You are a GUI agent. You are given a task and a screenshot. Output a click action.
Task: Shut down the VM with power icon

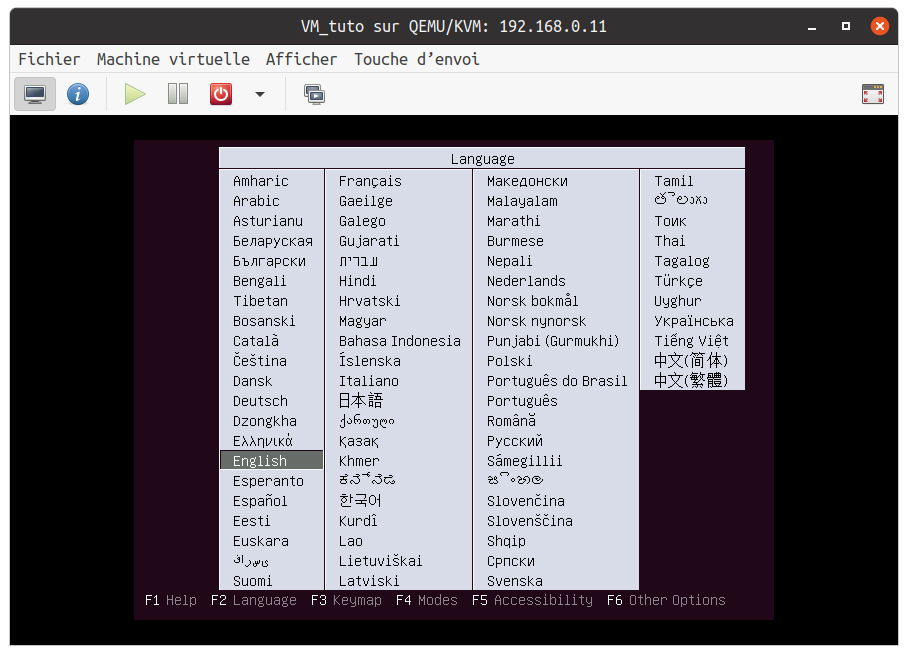[221, 94]
